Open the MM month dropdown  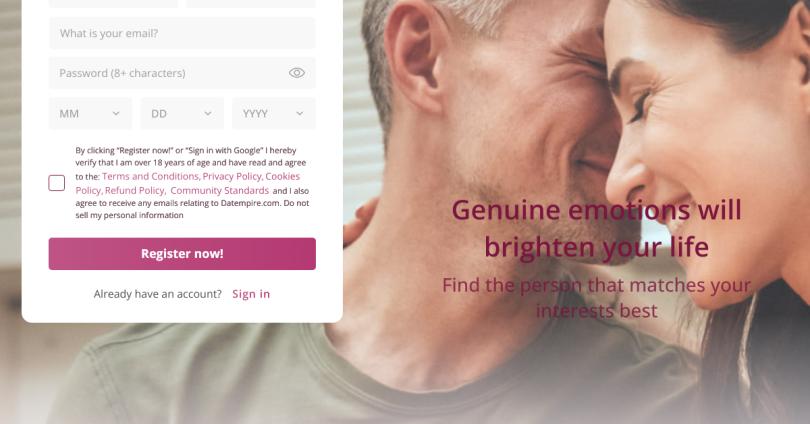(90, 113)
